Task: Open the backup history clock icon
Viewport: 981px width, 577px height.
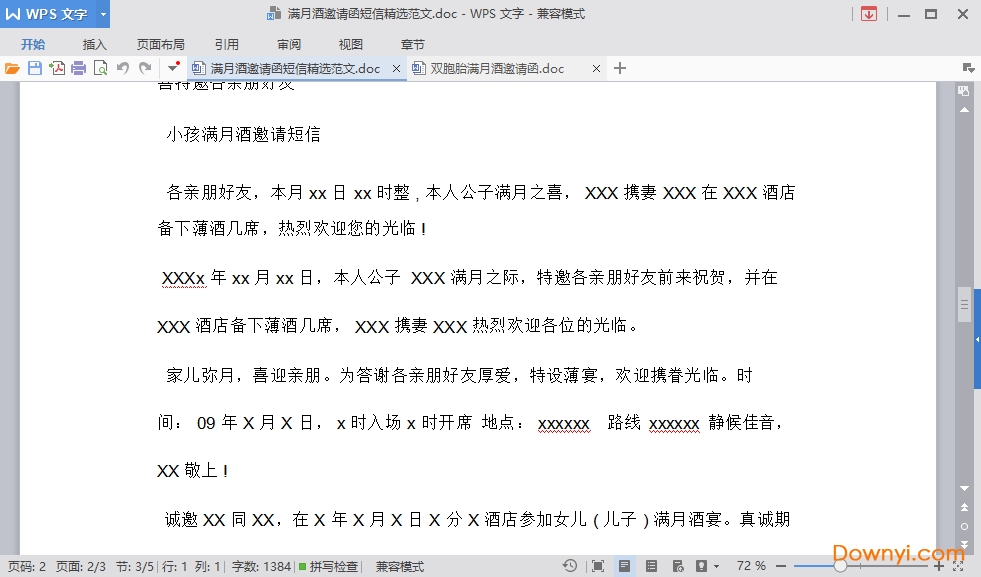Action: (x=569, y=566)
